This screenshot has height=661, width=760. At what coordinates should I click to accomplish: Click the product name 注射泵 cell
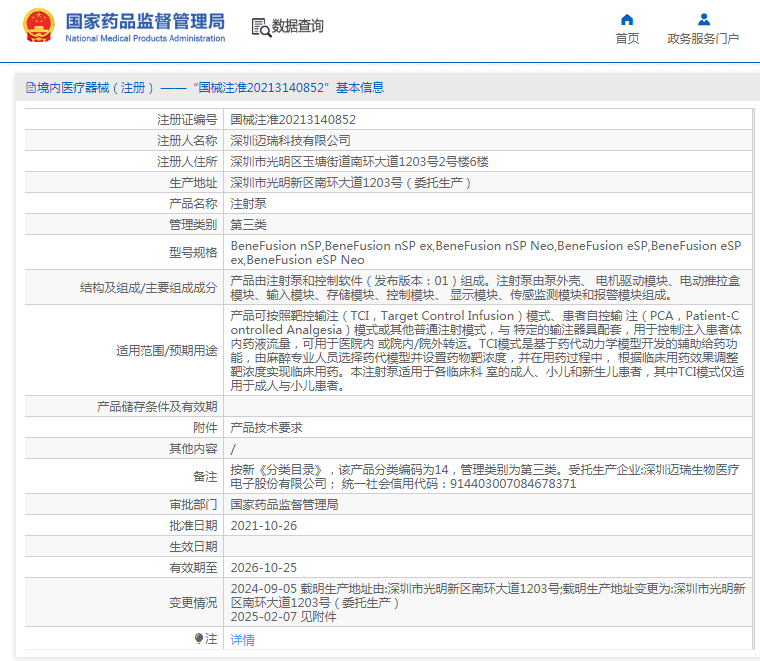(x=248, y=203)
